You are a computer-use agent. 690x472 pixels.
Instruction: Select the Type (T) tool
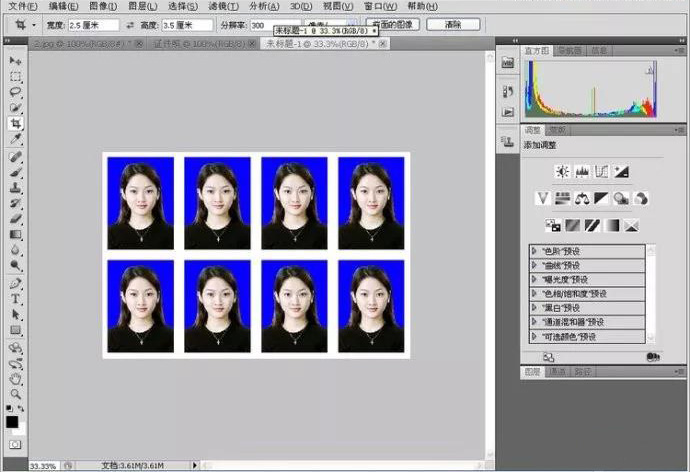tap(16, 298)
